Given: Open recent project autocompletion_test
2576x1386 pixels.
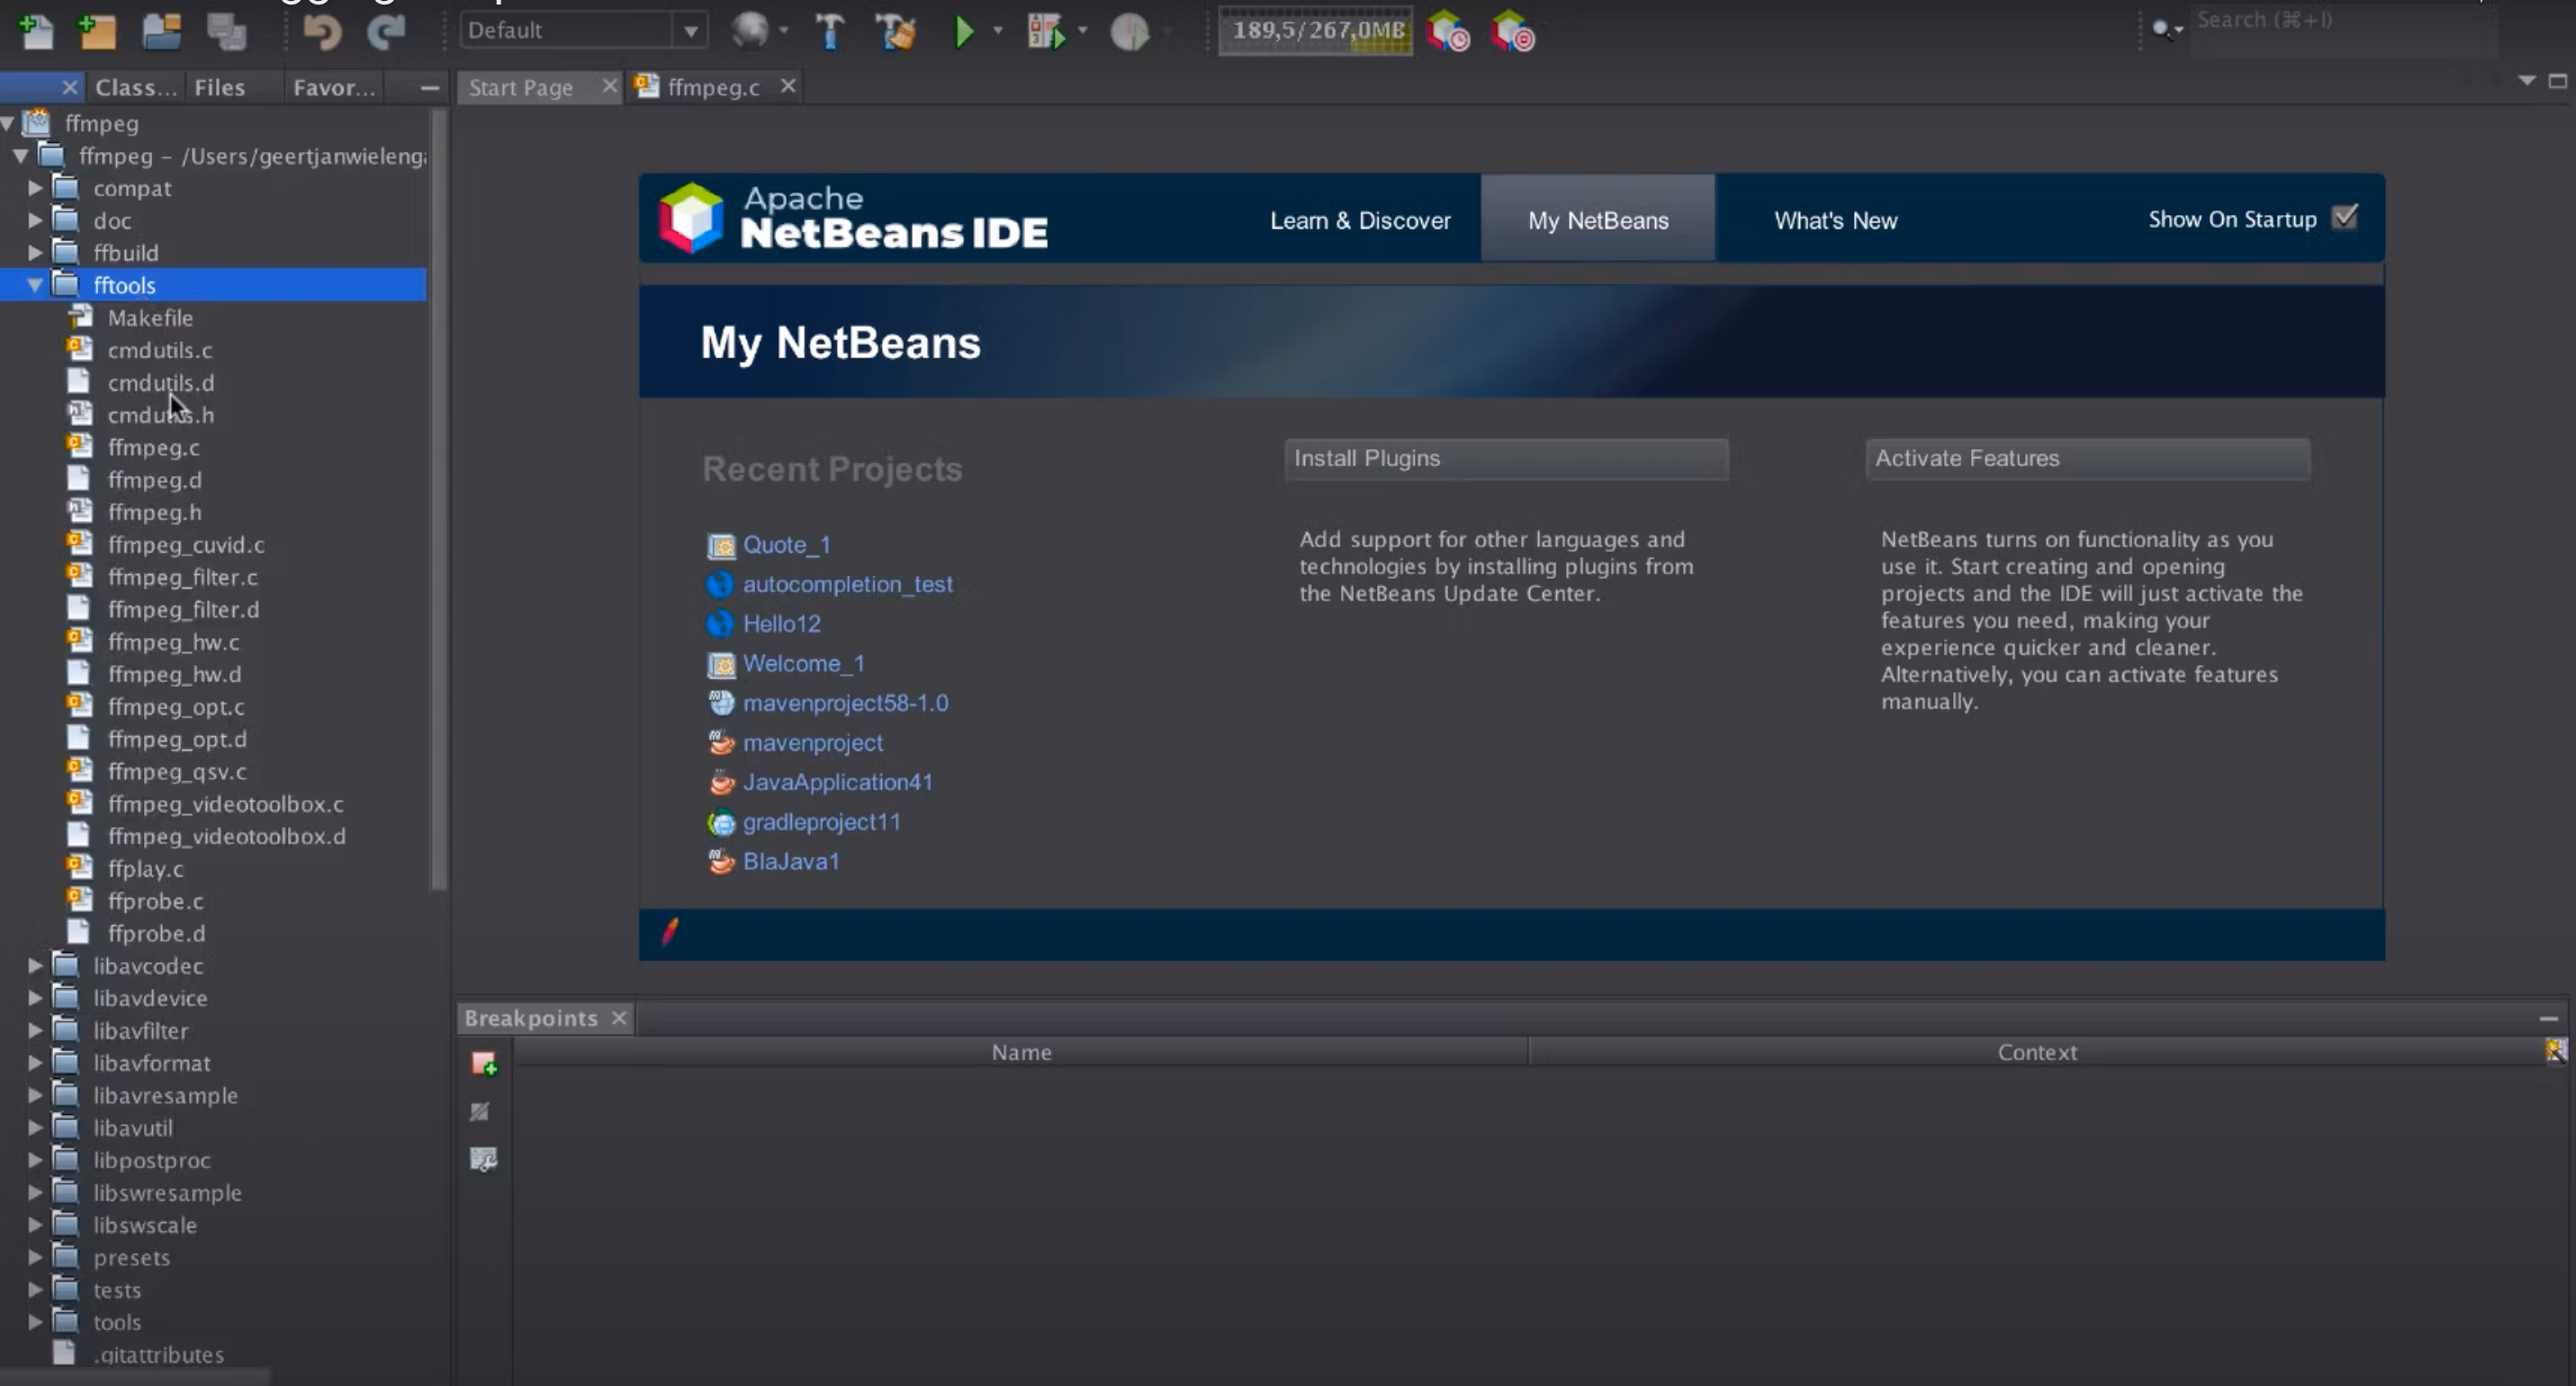Looking at the screenshot, I should 848,584.
